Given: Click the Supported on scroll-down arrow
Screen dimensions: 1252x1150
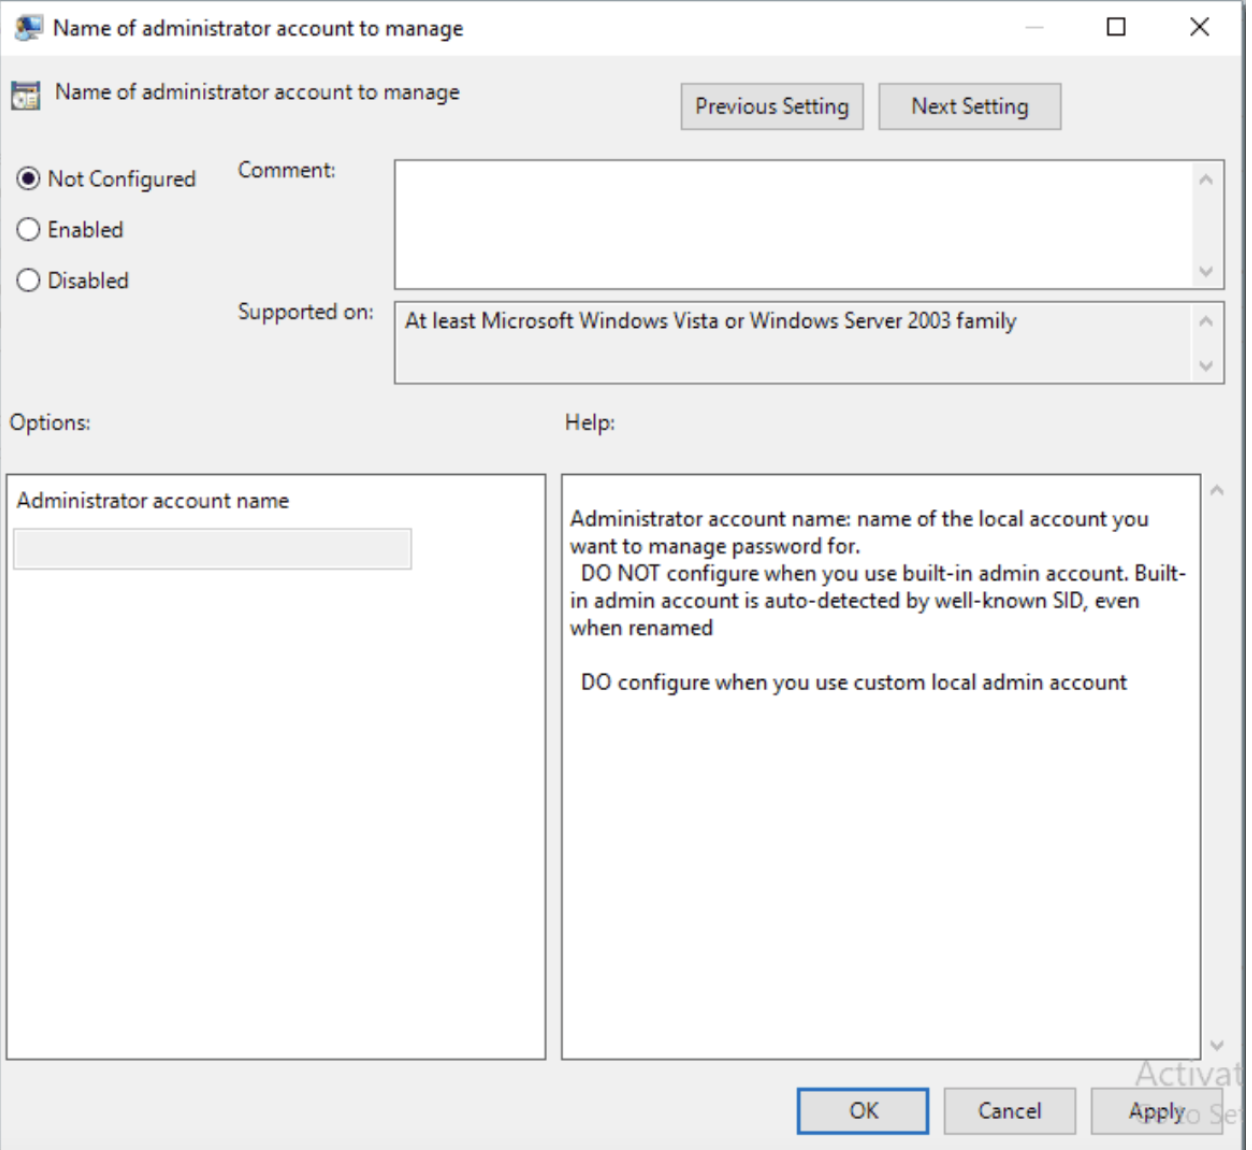Looking at the screenshot, I should [x=1207, y=368].
